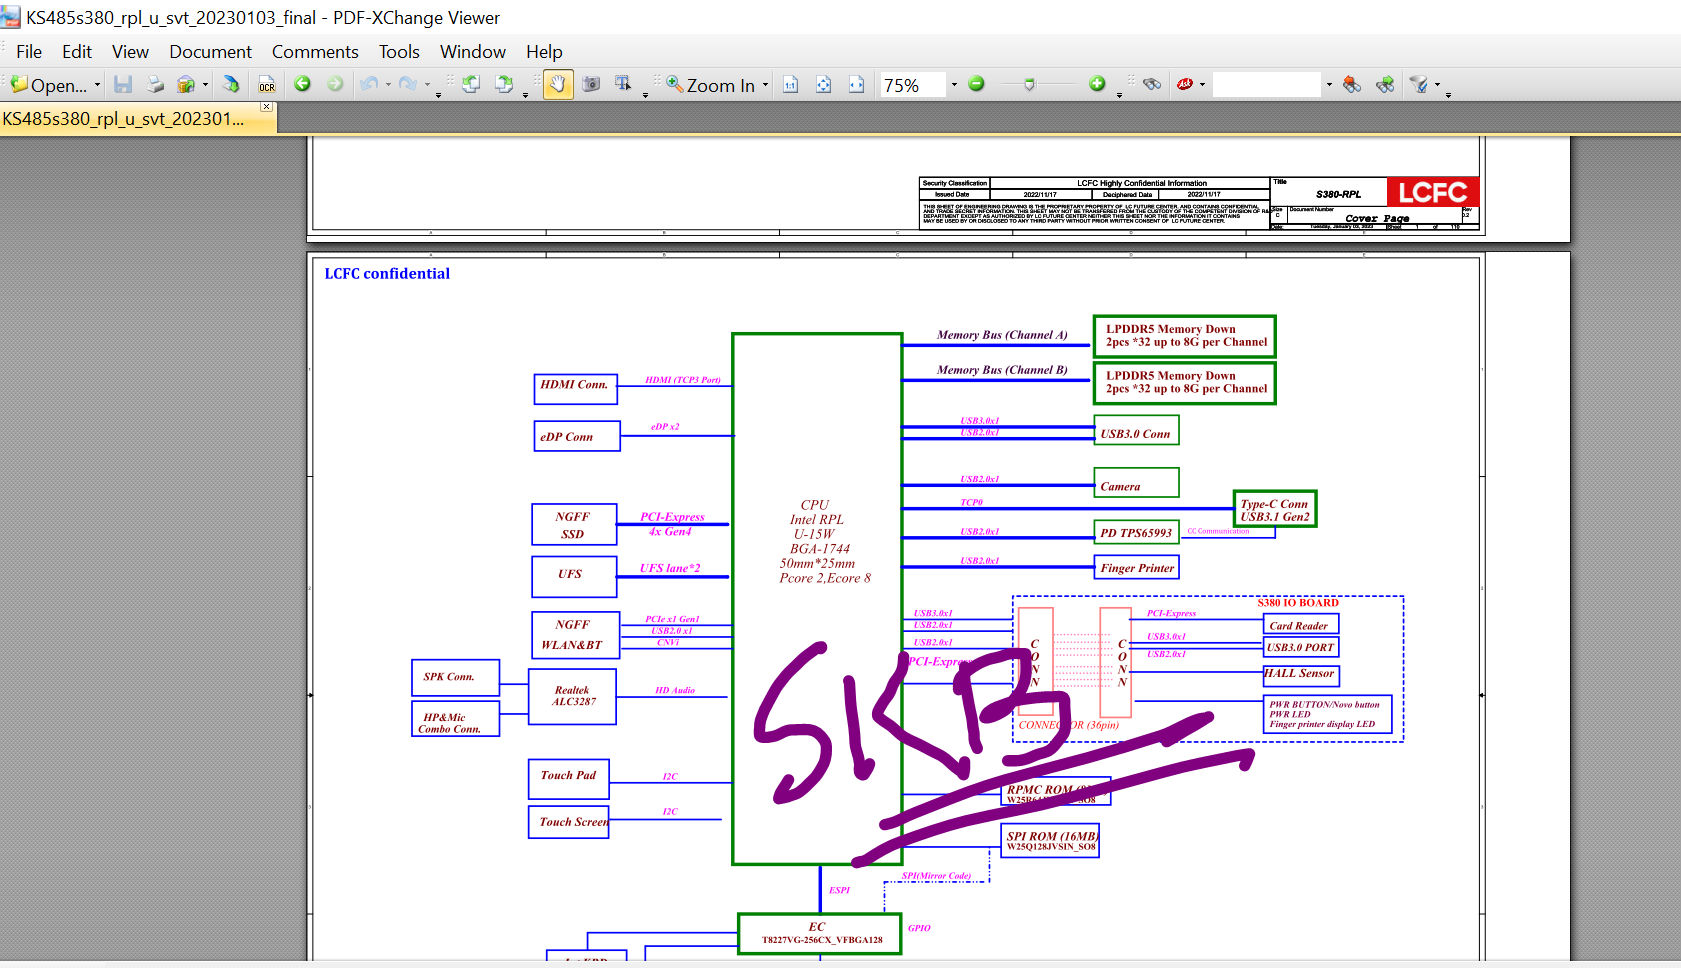The width and height of the screenshot is (1681, 968).
Task: Expand the Open button dropdown arrow
Action: point(97,85)
